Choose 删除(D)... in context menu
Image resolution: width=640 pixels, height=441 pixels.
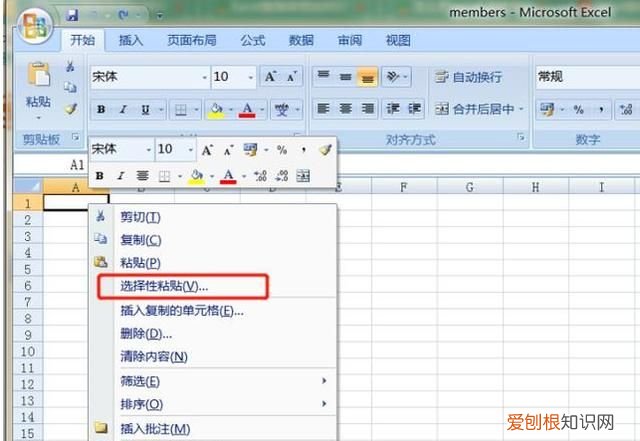213,334
